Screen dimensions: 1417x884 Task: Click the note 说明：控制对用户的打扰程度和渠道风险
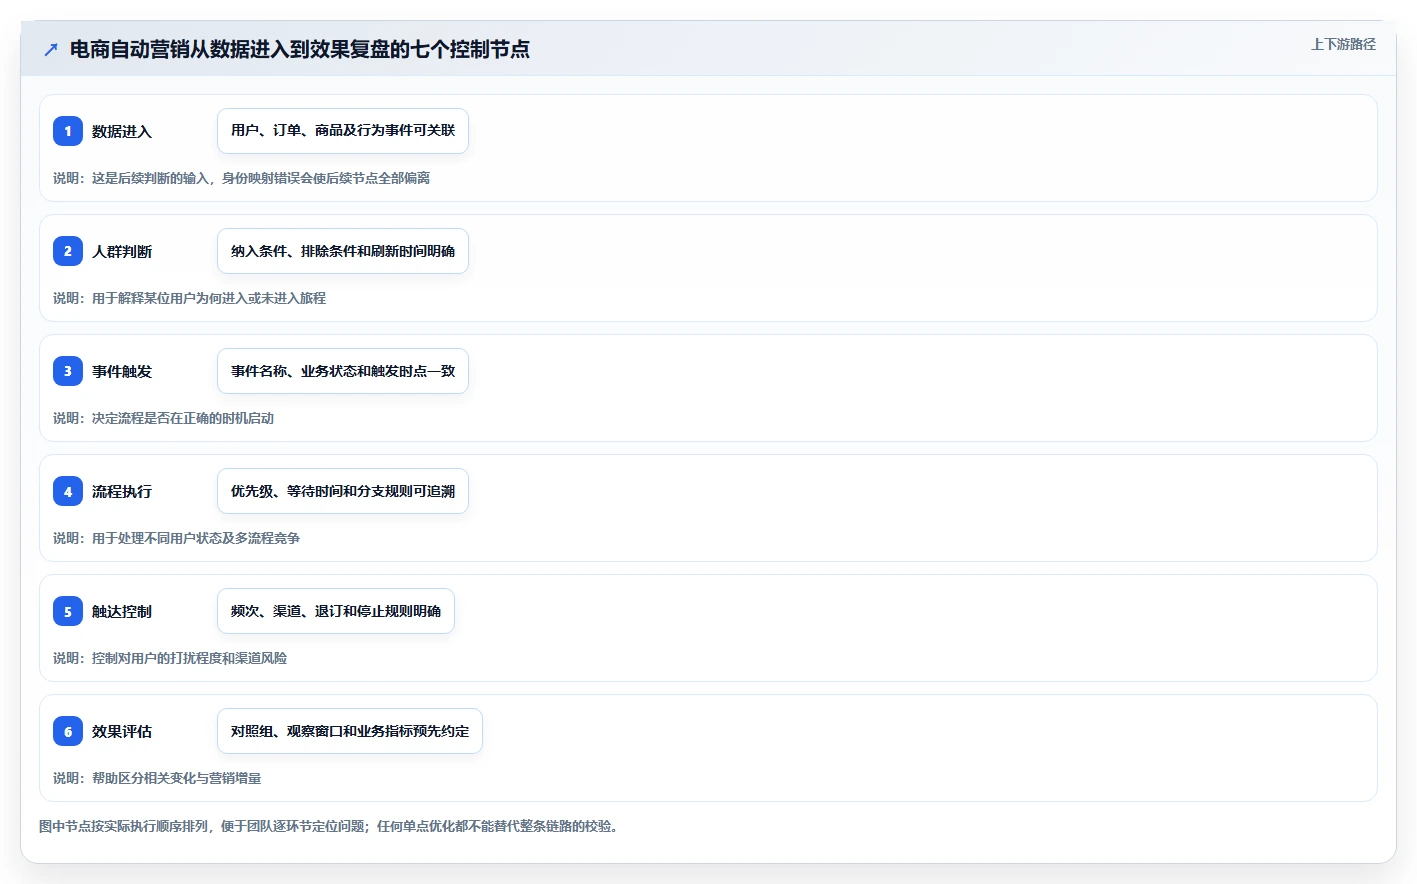tap(170, 658)
